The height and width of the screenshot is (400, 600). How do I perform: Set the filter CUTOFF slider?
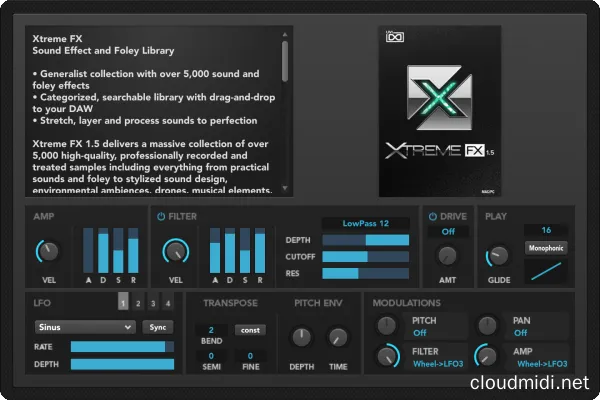coord(366,257)
